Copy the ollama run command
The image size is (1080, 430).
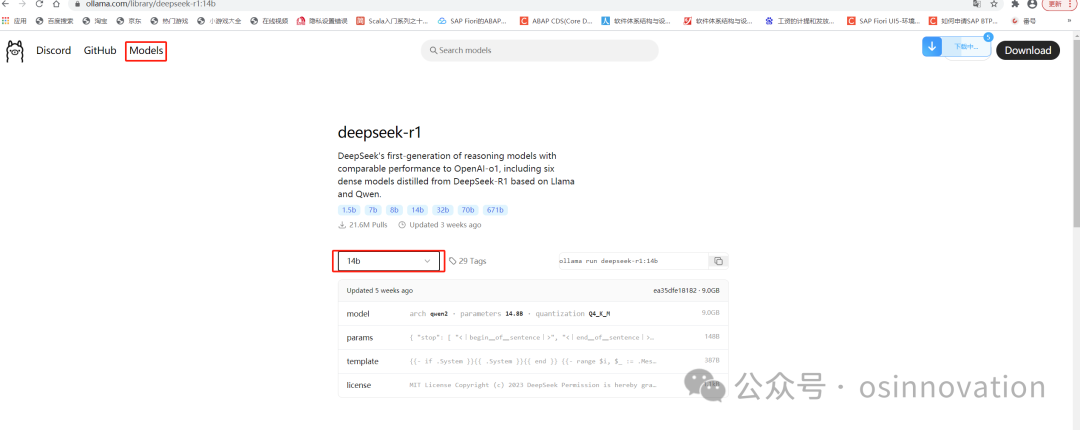[718, 261]
